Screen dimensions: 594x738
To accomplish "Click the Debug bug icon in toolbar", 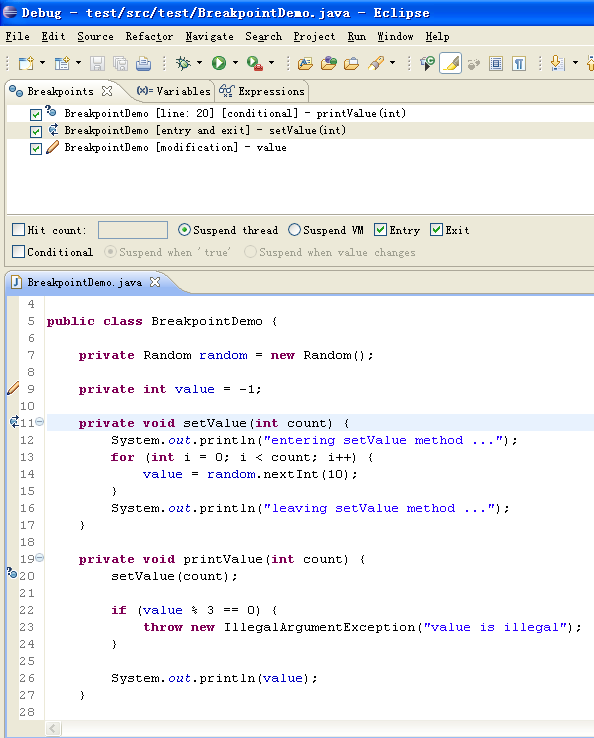I will [183, 63].
